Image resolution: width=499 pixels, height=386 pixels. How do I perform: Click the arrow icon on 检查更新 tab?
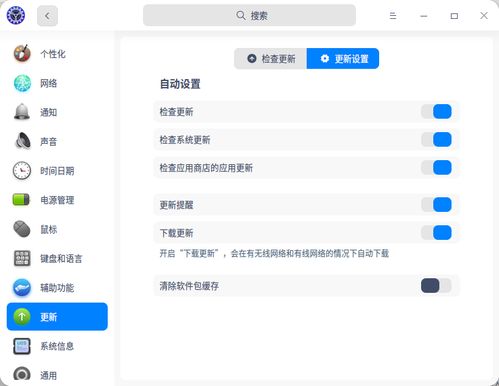pos(252,59)
